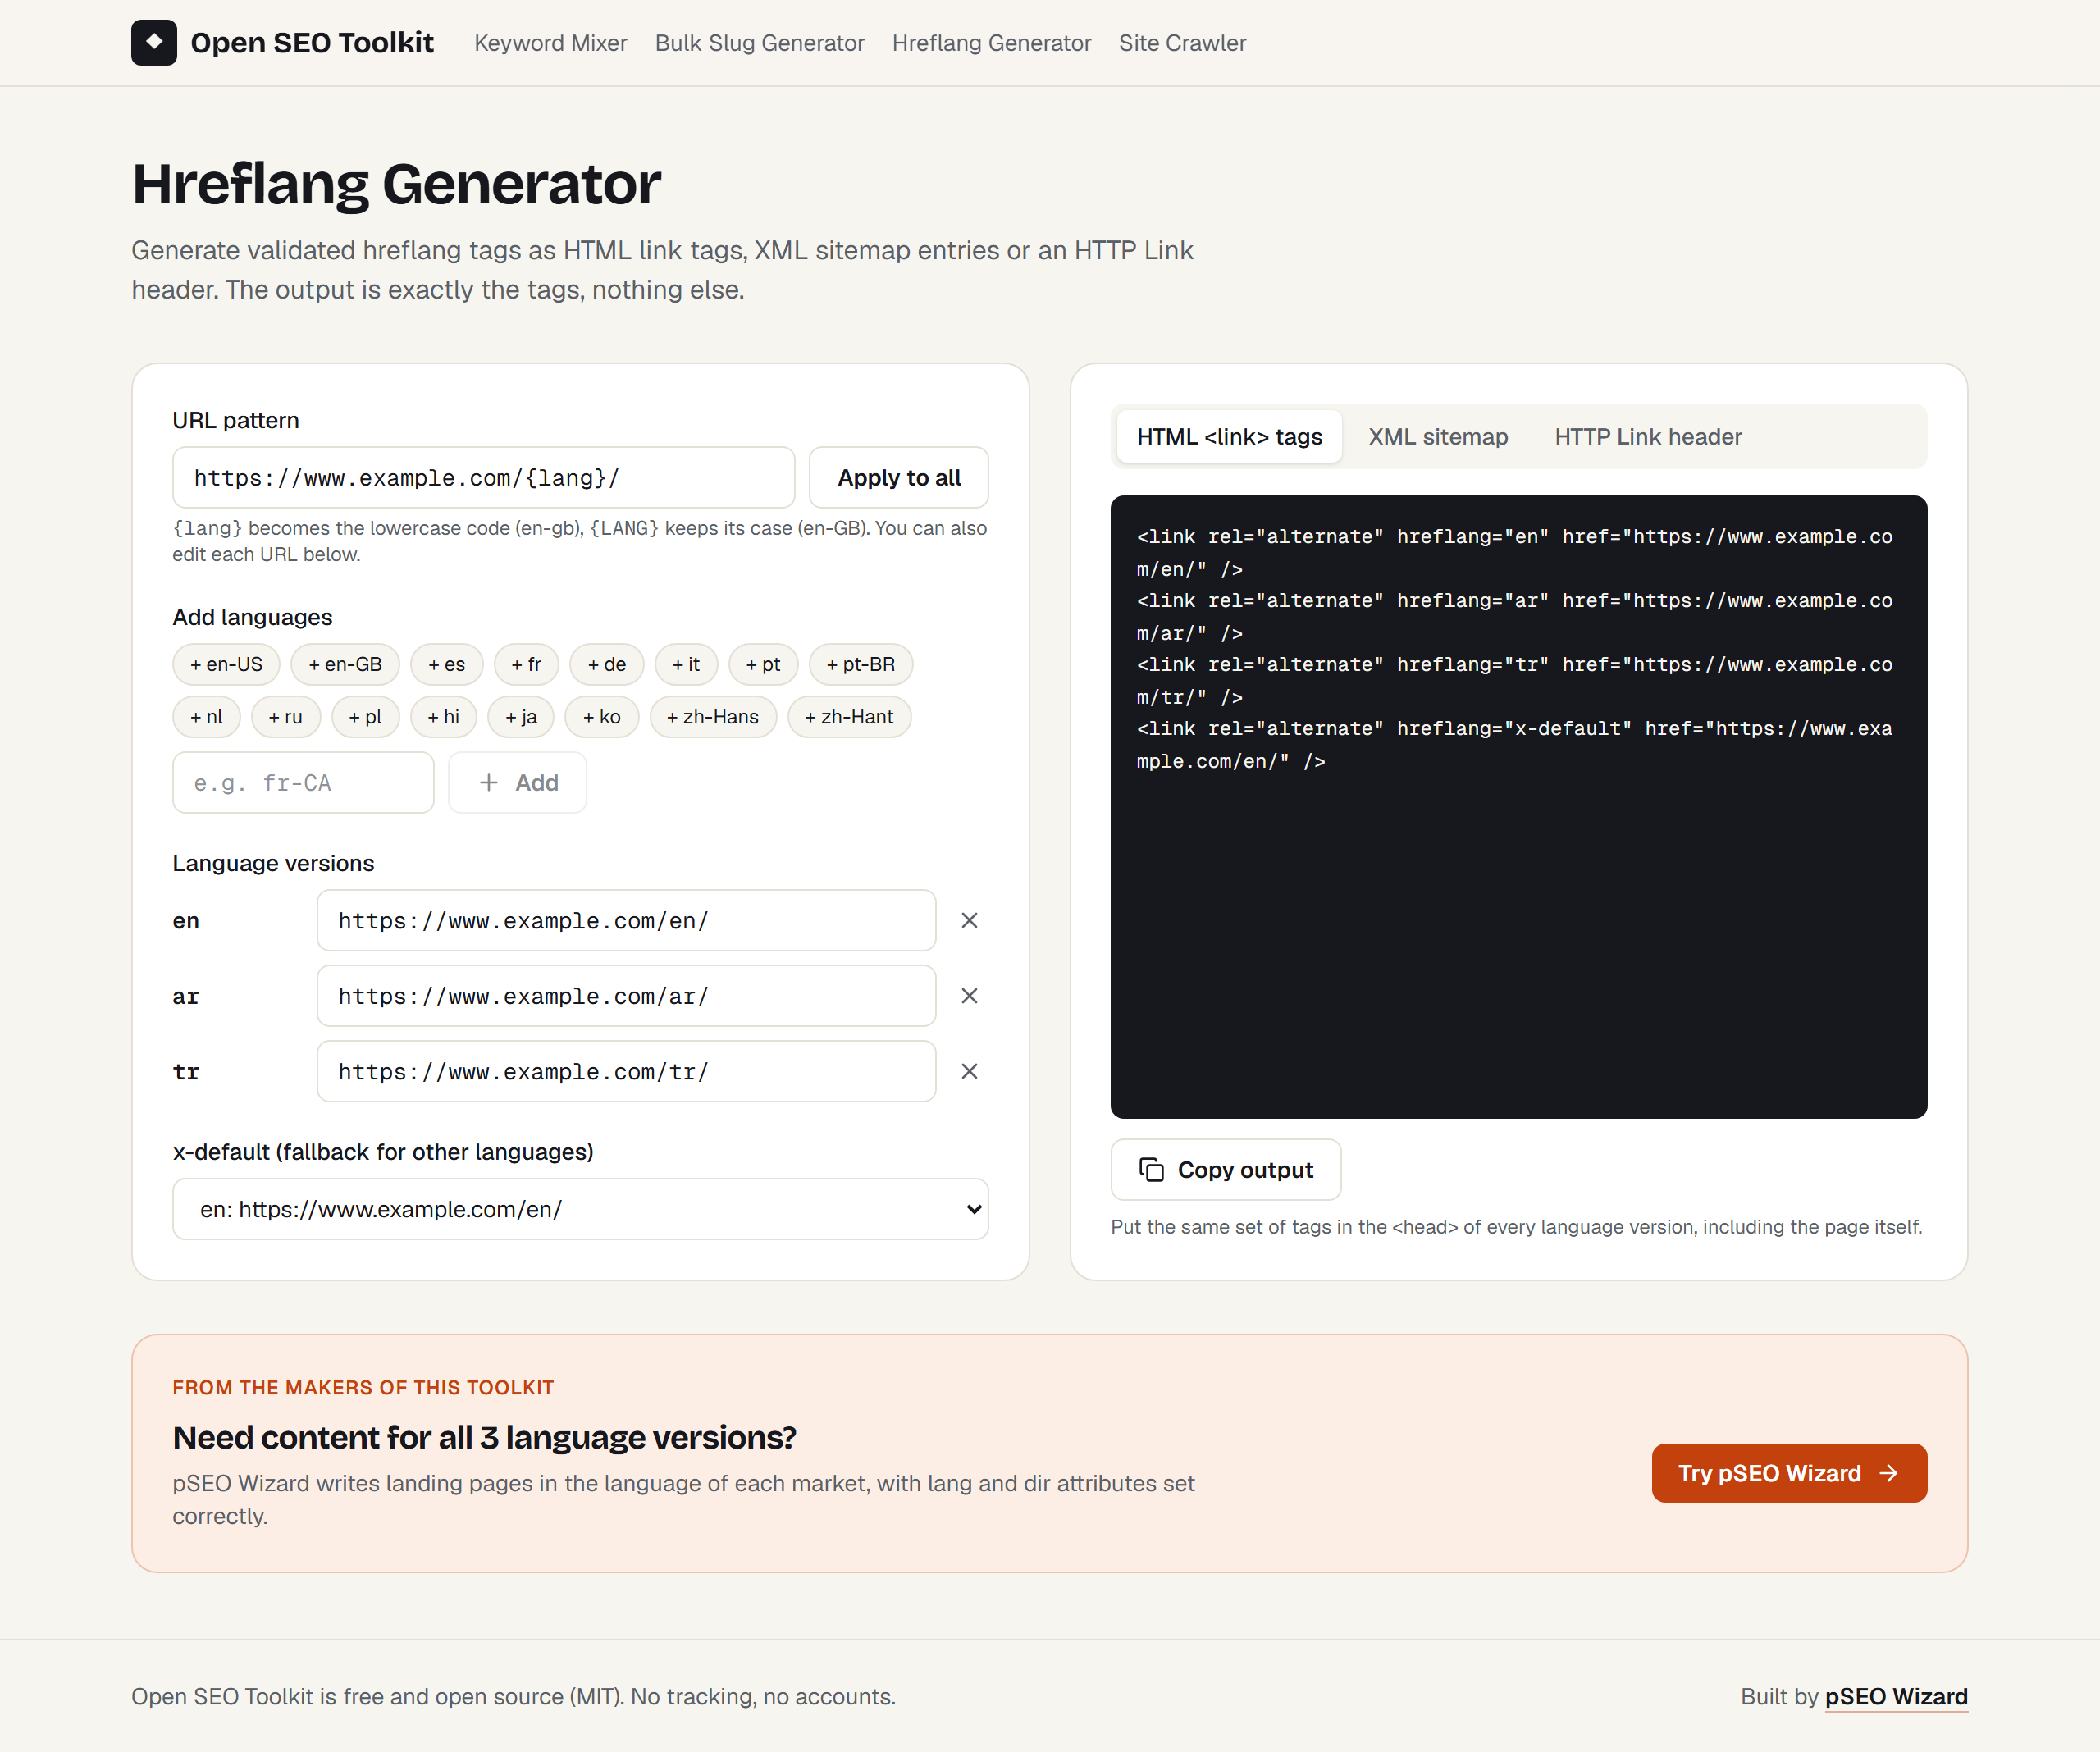The width and height of the screenshot is (2100, 1752).
Task: Open Site Crawler from navigation
Action: [x=1182, y=43]
